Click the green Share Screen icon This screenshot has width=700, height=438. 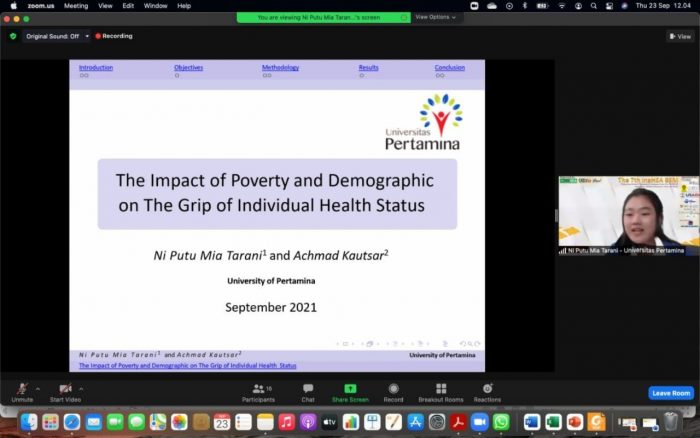(x=350, y=389)
